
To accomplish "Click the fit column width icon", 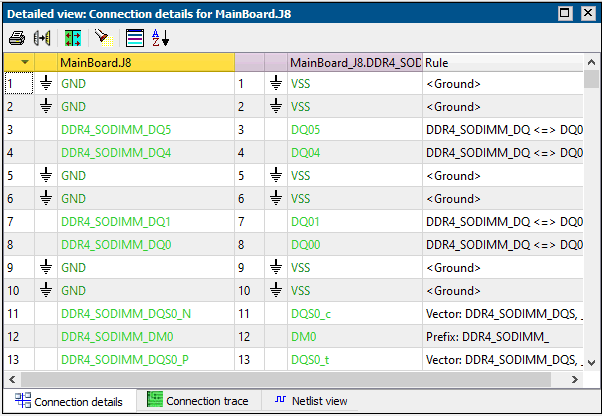I will 42,38.
